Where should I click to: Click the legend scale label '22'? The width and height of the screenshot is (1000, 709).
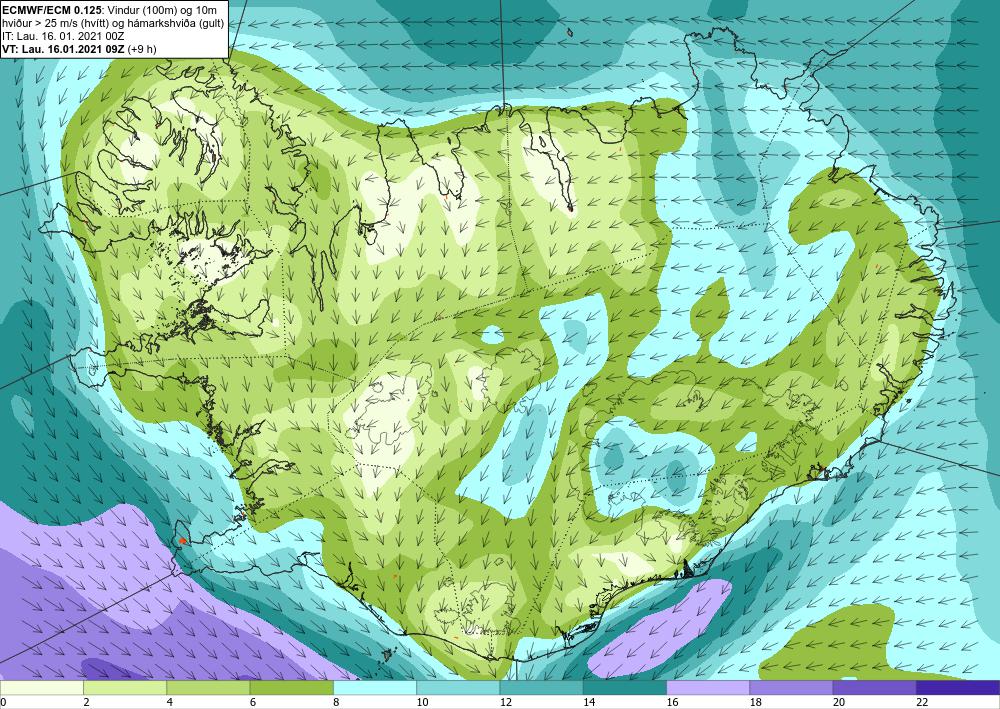coord(922,702)
